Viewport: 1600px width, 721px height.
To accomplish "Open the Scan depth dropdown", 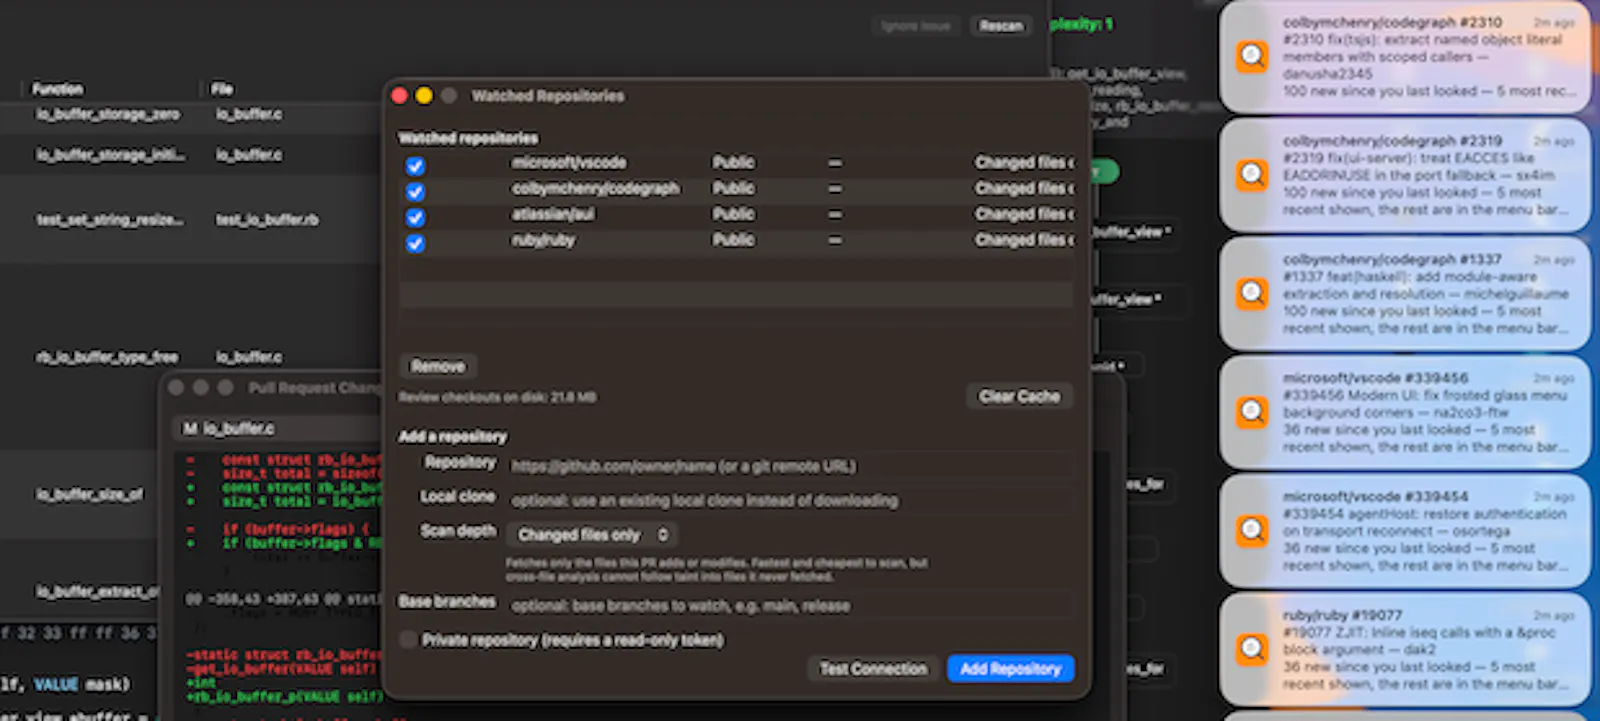I will 591,535.
